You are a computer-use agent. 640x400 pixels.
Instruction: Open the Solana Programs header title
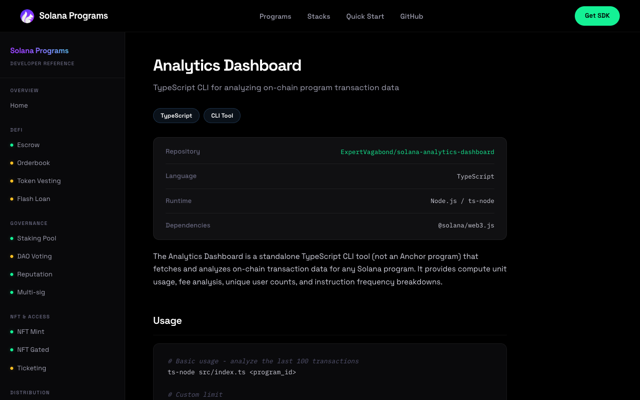[x=73, y=16]
